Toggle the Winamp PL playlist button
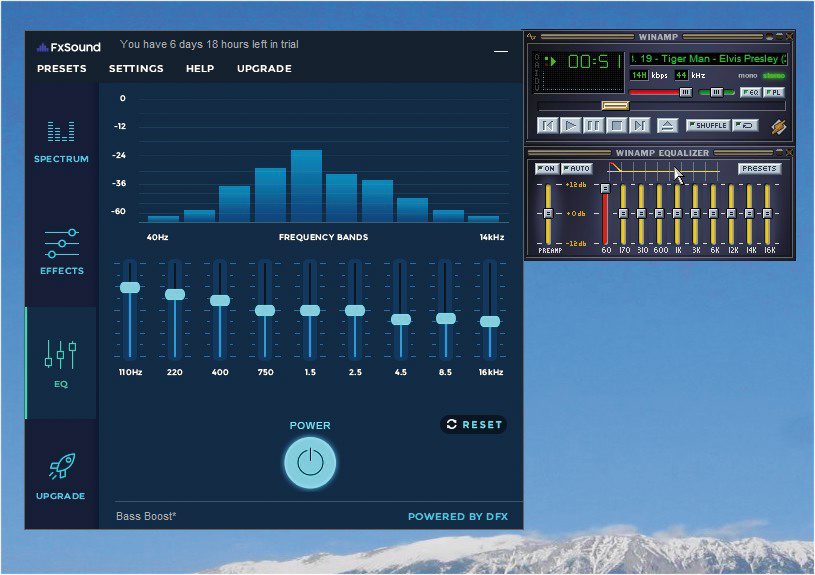 [x=773, y=93]
